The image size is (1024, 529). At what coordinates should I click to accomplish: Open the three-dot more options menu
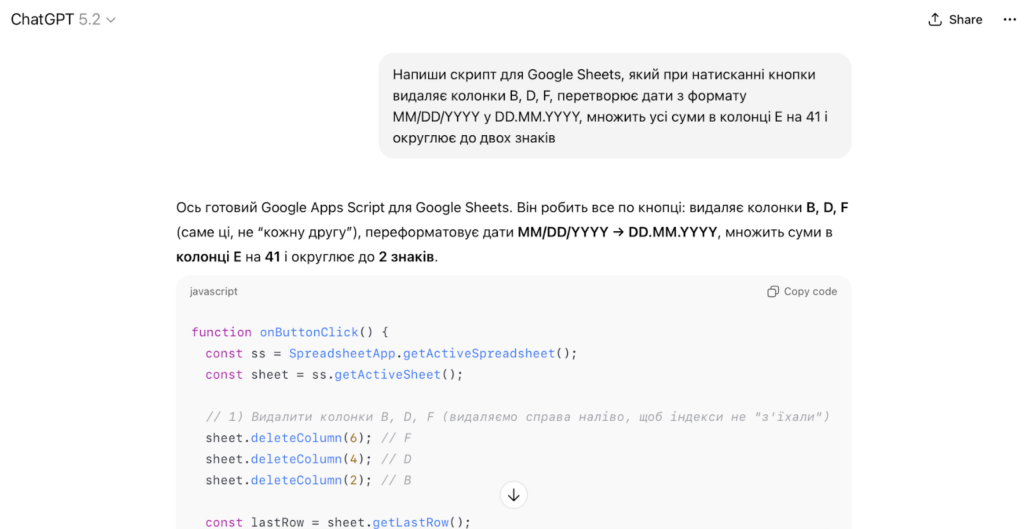[1009, 20]
